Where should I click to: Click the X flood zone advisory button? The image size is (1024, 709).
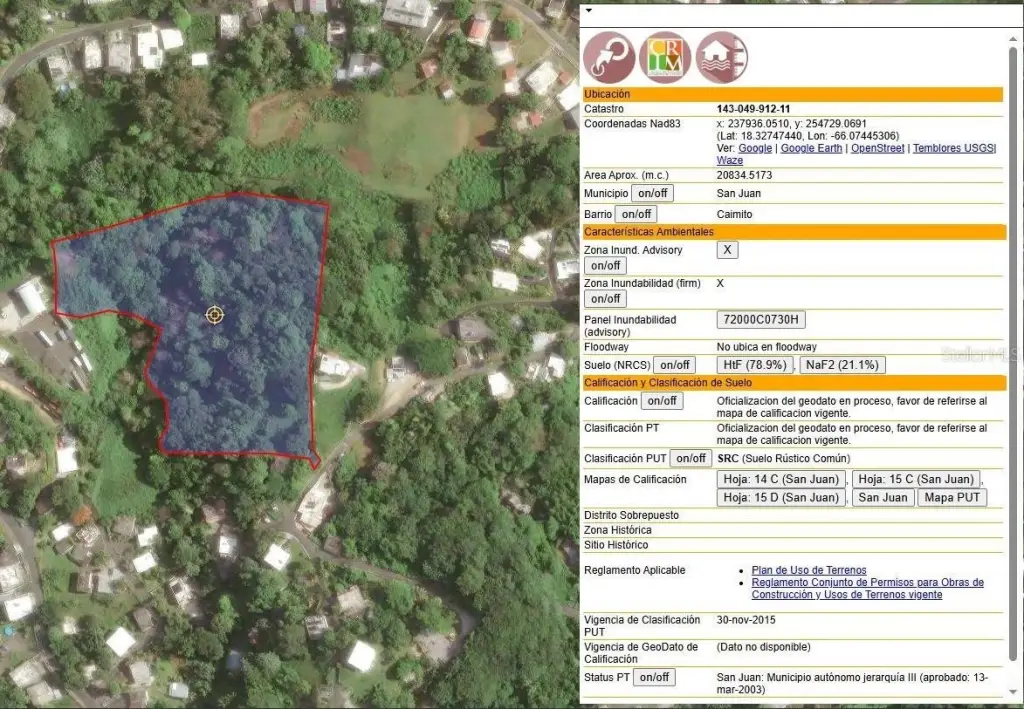point(727,250)
